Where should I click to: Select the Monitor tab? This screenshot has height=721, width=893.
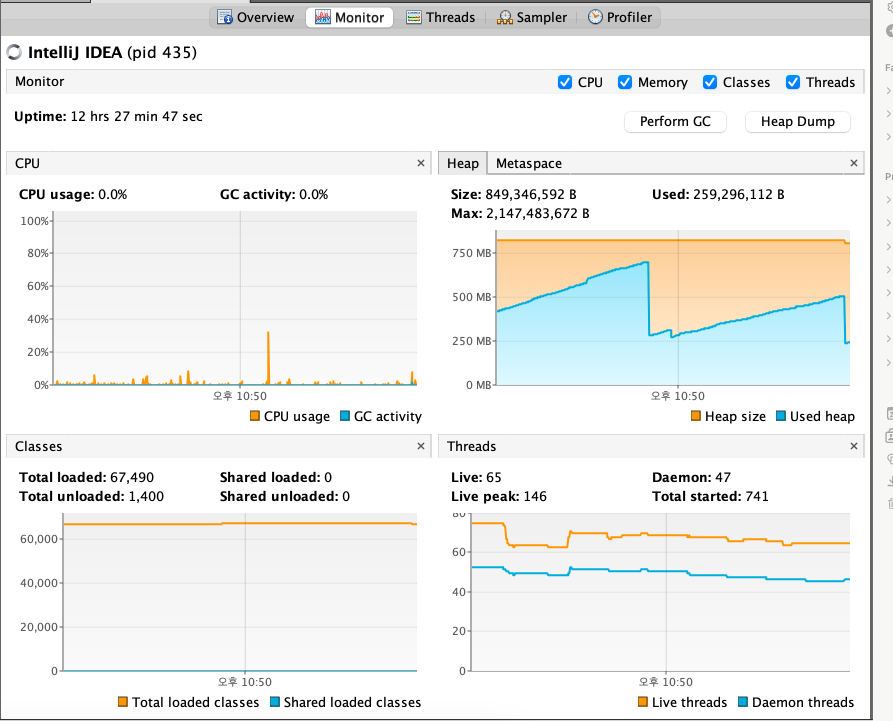pyautogui.click(x=349, y=17)
